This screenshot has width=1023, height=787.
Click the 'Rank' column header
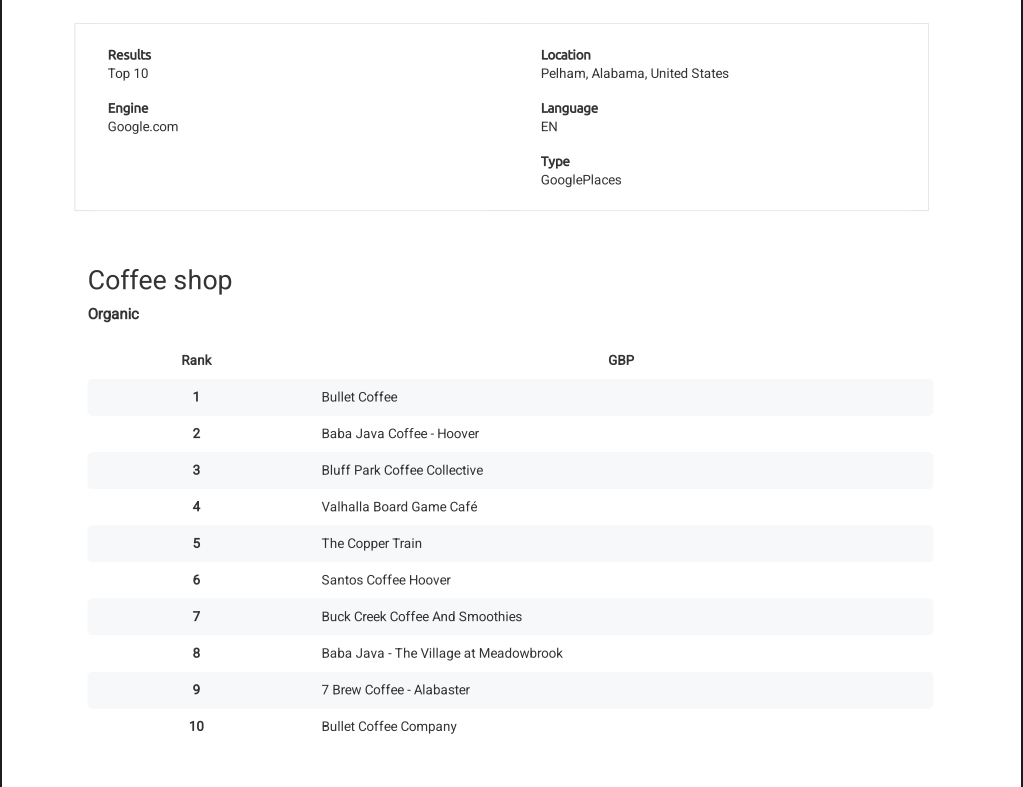196,360
